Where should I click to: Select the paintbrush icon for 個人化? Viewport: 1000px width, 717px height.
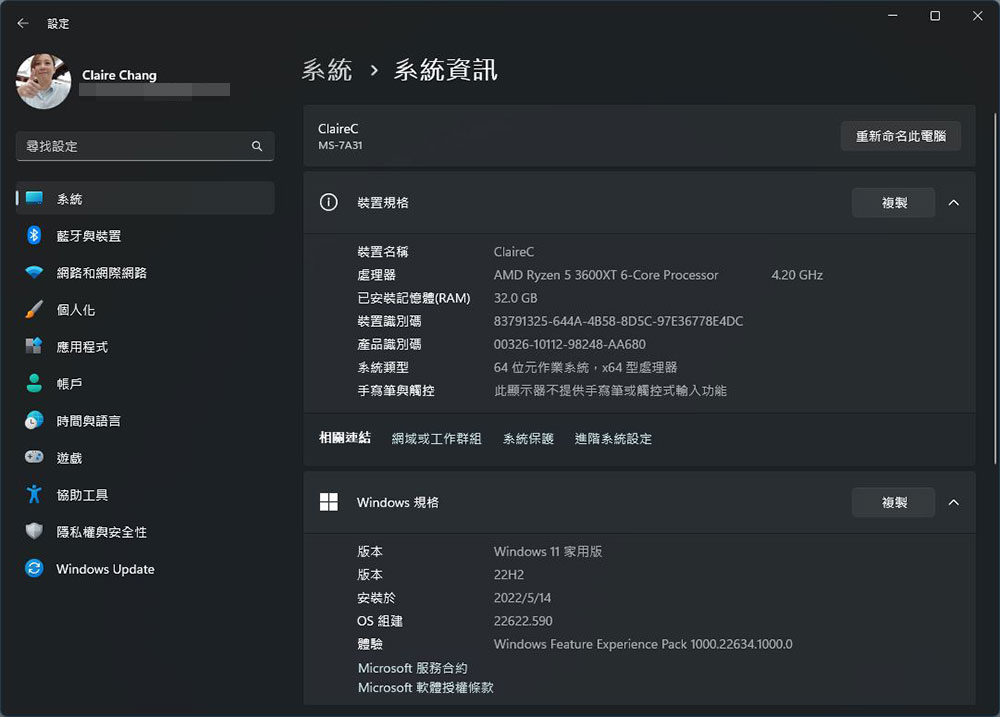(x=34, y=310)
